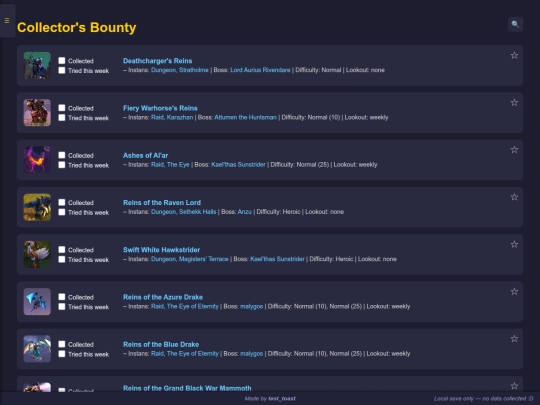
Task: Follow malygos boss link in Blue Drake row
Action: [251, 353]
